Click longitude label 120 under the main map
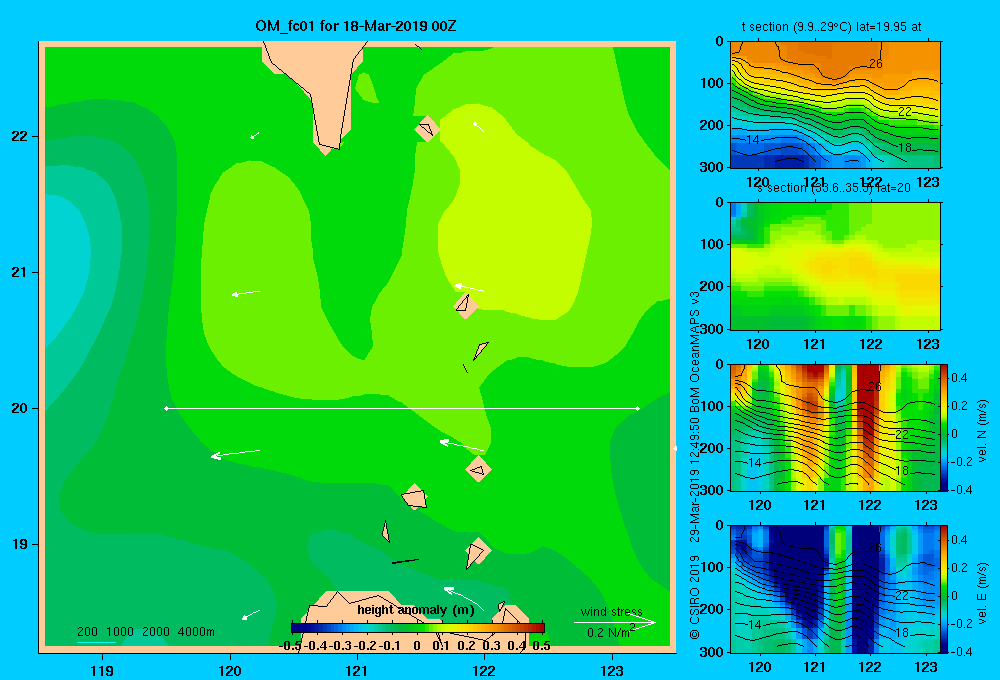The width and height of the screenshot is (1000, 680). coord(230,670)
